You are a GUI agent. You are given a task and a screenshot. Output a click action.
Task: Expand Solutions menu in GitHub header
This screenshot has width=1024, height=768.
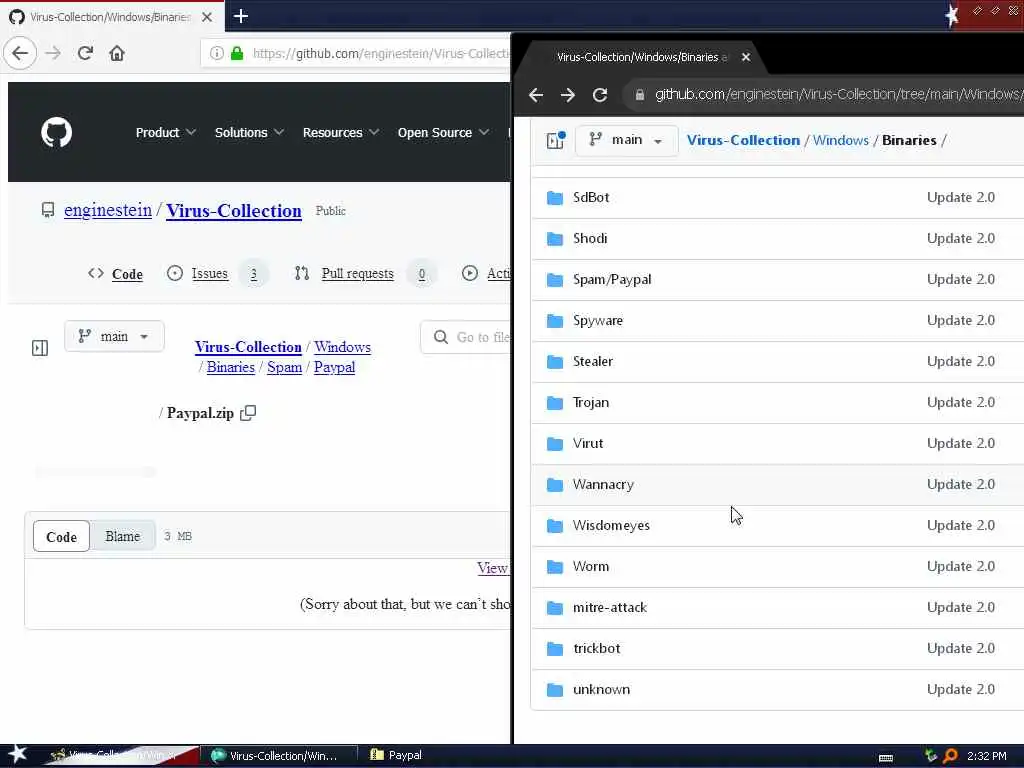pos(249,133)
